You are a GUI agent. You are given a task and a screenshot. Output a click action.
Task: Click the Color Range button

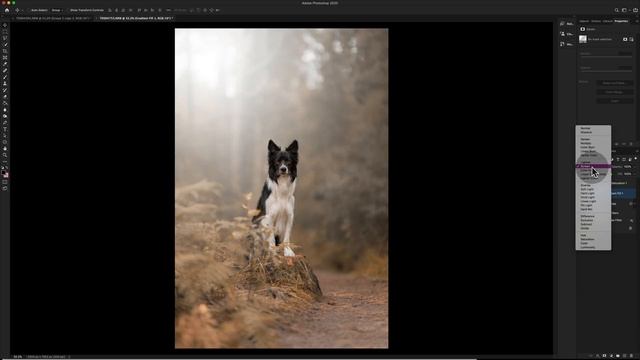614,92
